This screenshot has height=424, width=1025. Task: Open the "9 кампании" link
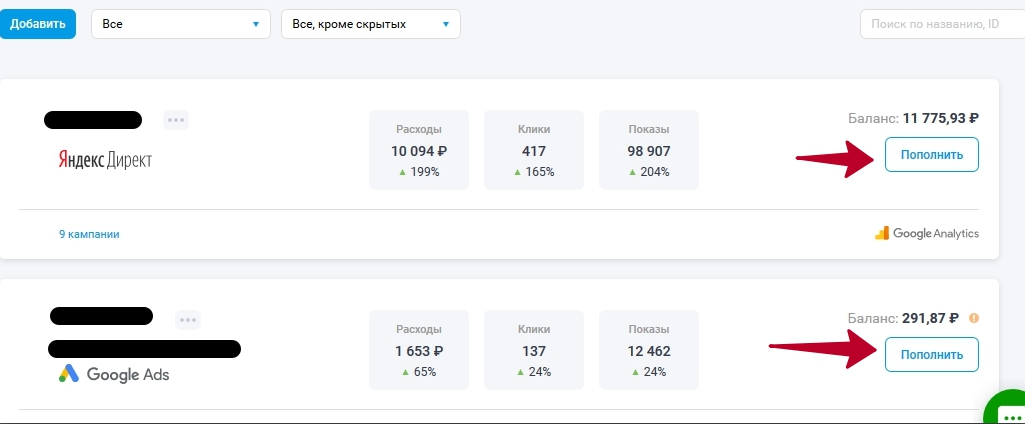pyautogui.click(x=90, y=234)
